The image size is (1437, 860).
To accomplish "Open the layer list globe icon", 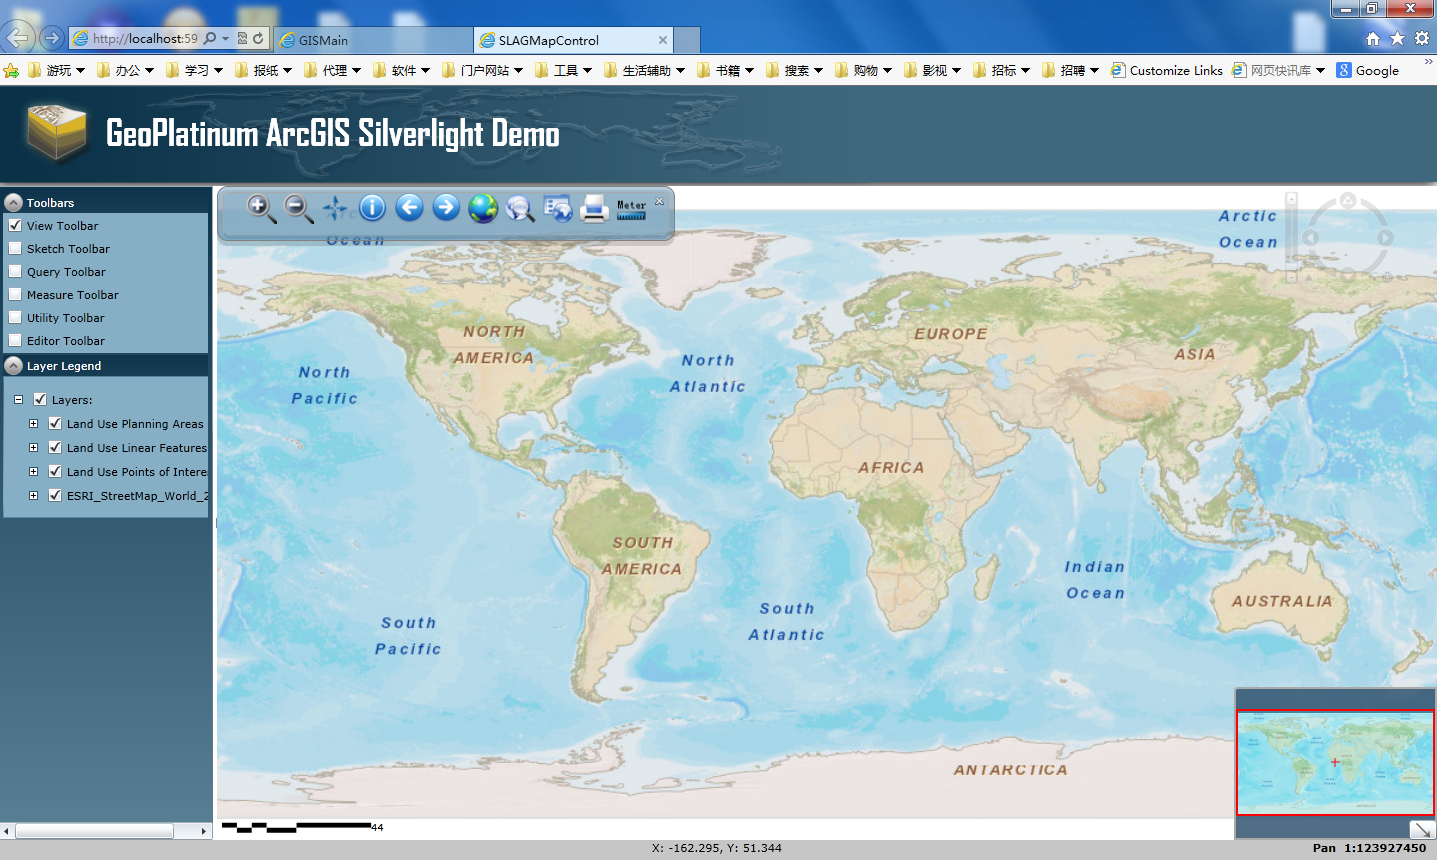I will point(557,208).
